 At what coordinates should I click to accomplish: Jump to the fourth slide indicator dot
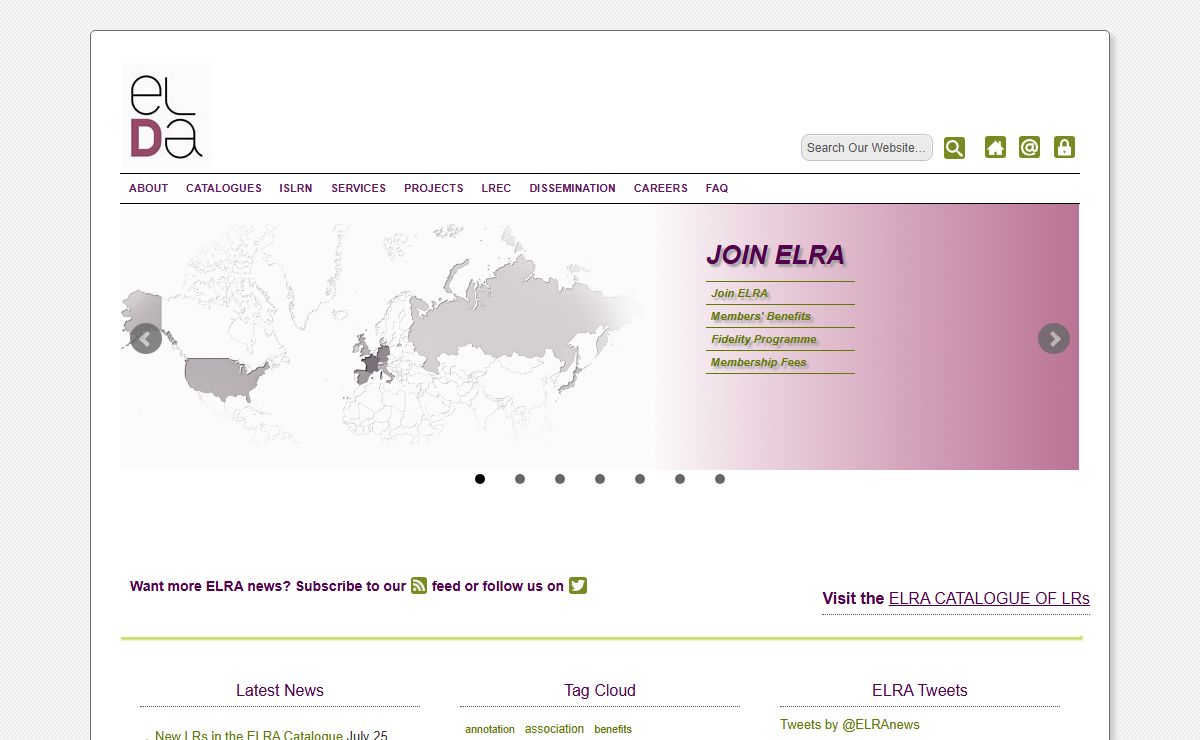(x=600, y=479)
